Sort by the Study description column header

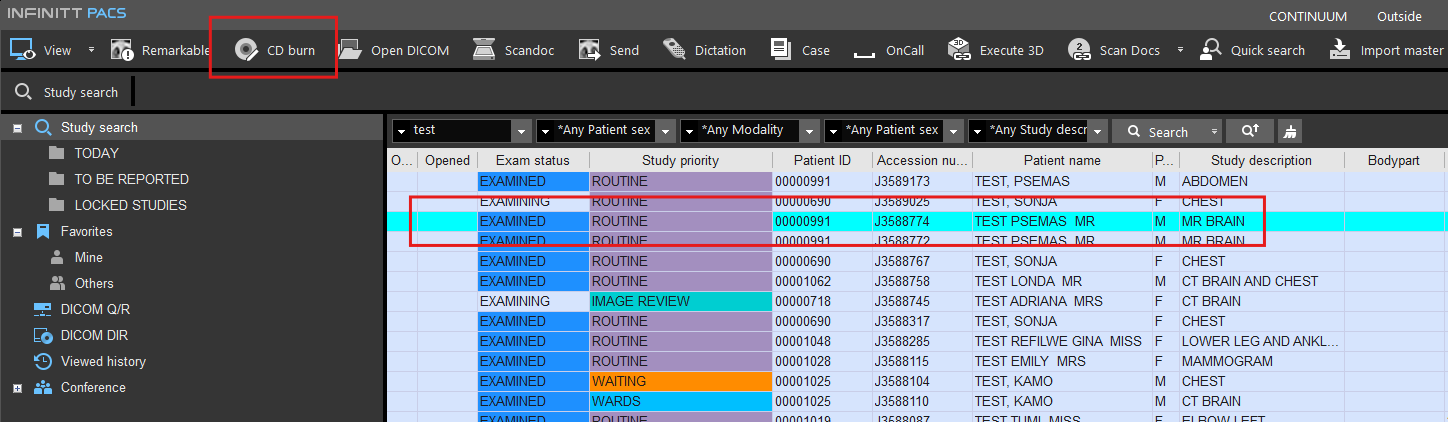click(1261, 160)
